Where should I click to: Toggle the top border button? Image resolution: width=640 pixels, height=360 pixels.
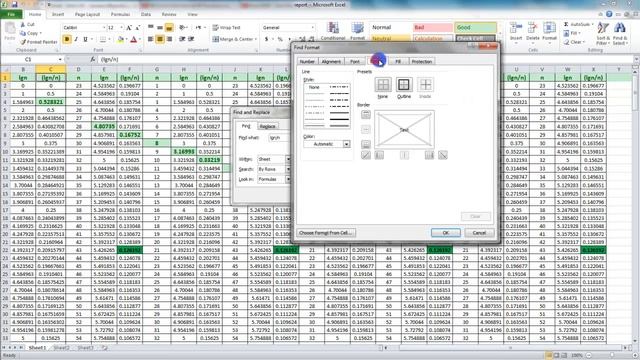(x=366, y=114)
